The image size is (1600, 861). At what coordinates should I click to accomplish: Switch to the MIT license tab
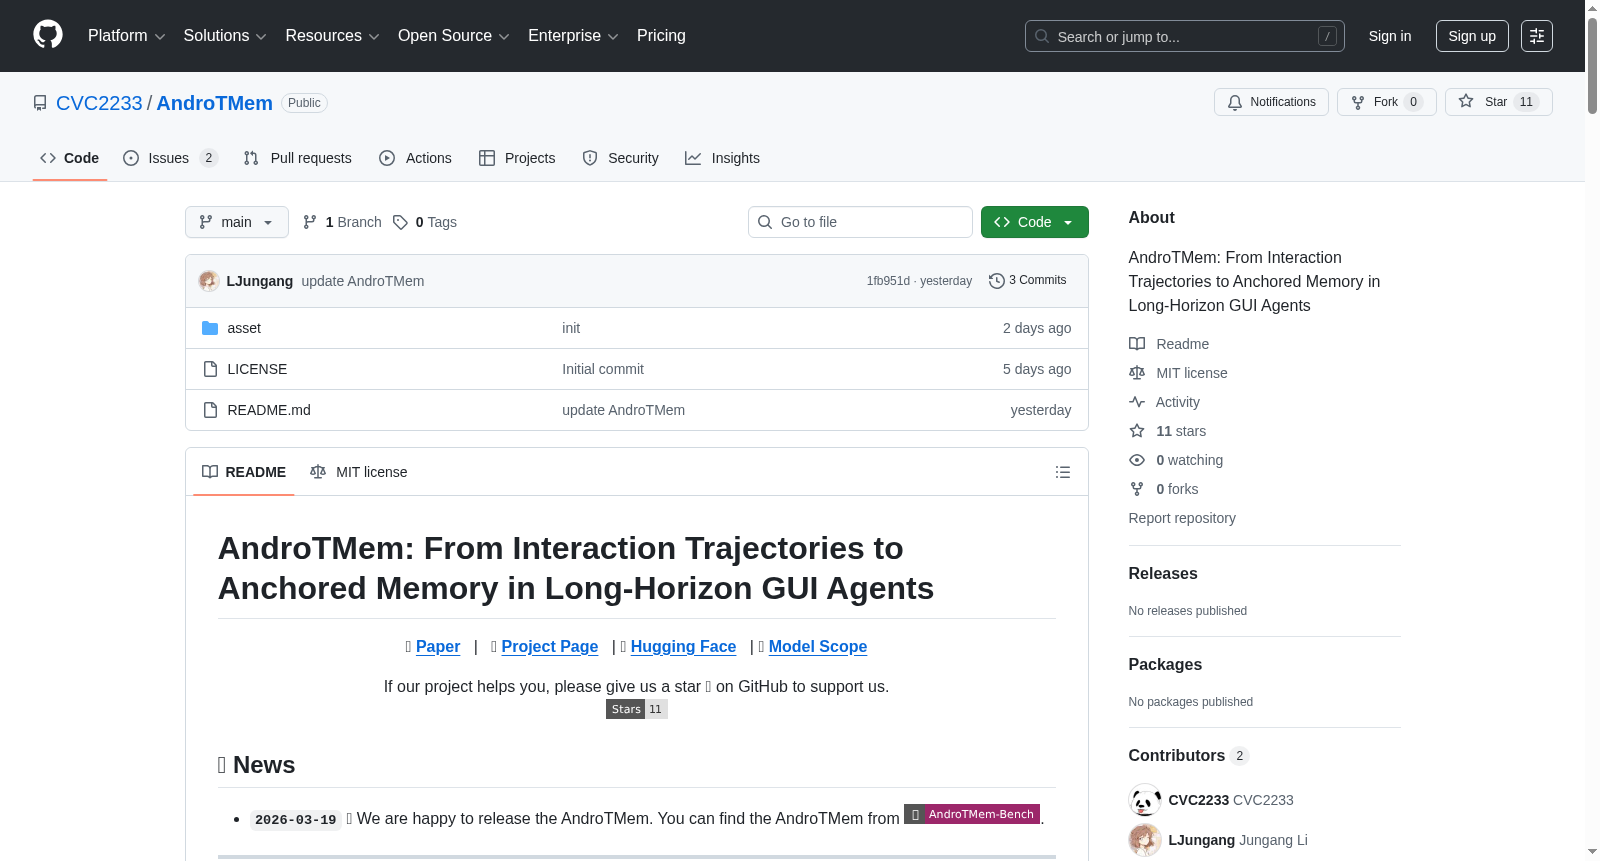coord(359,472)
